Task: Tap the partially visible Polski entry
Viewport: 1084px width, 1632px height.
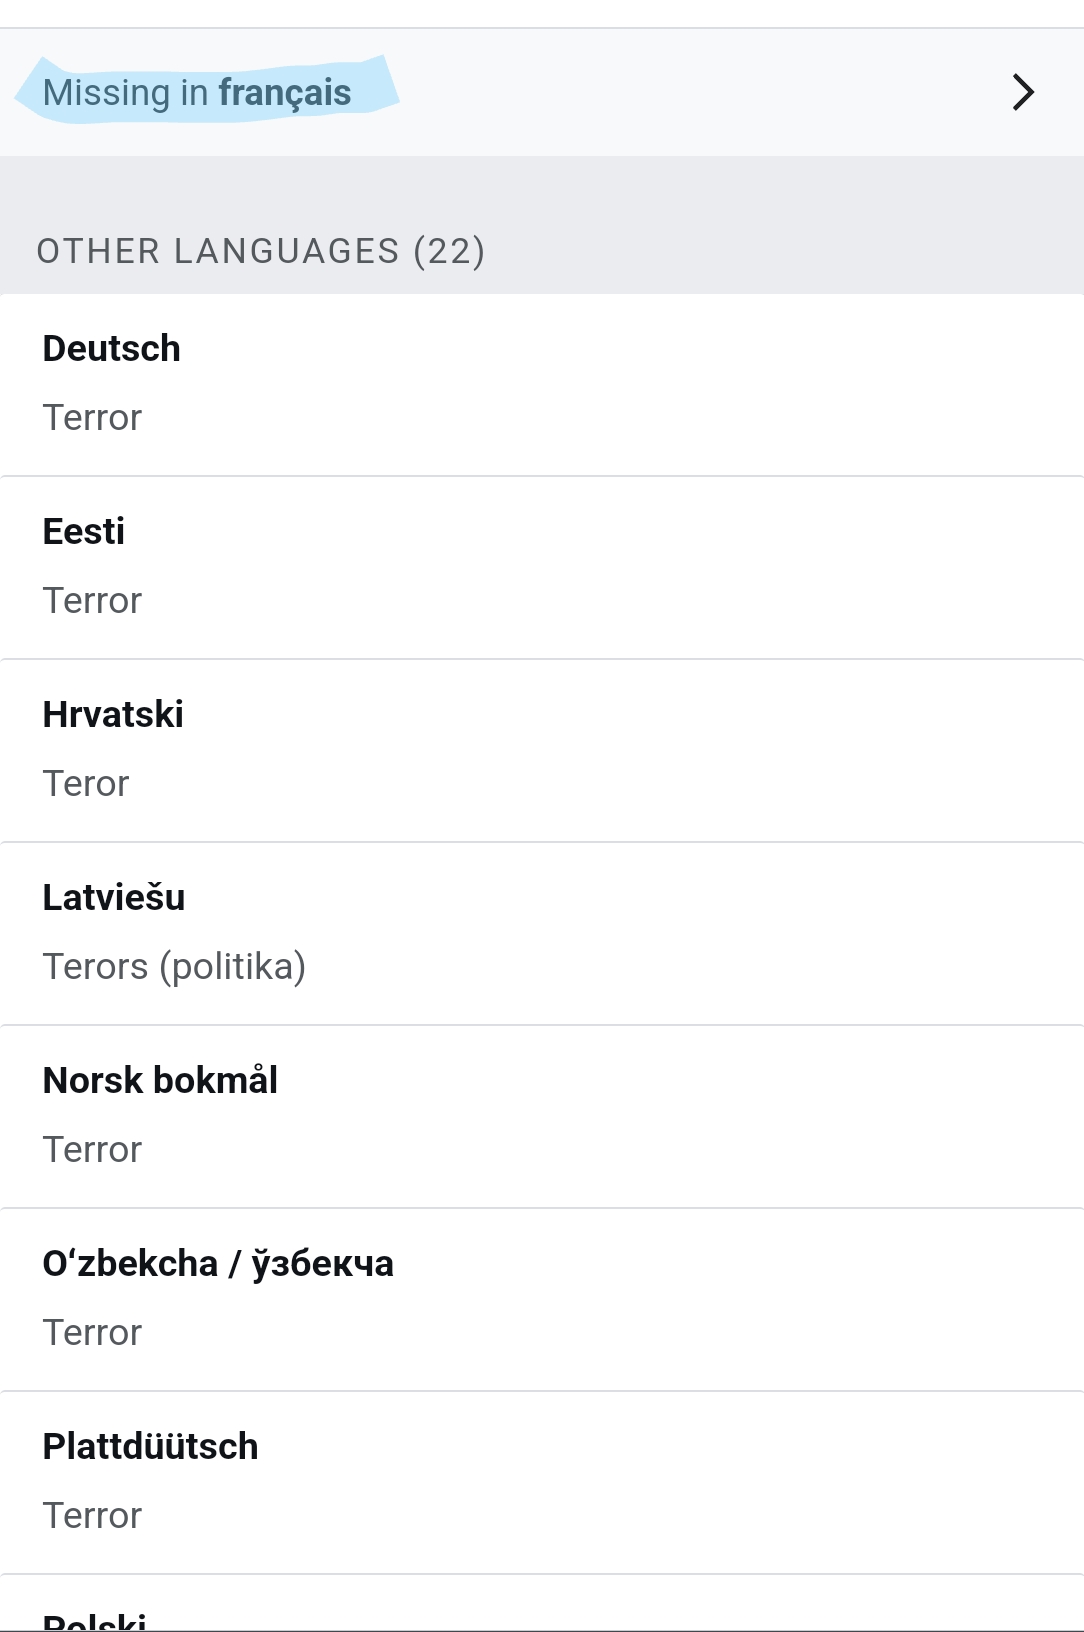Action: point(95,1619)
